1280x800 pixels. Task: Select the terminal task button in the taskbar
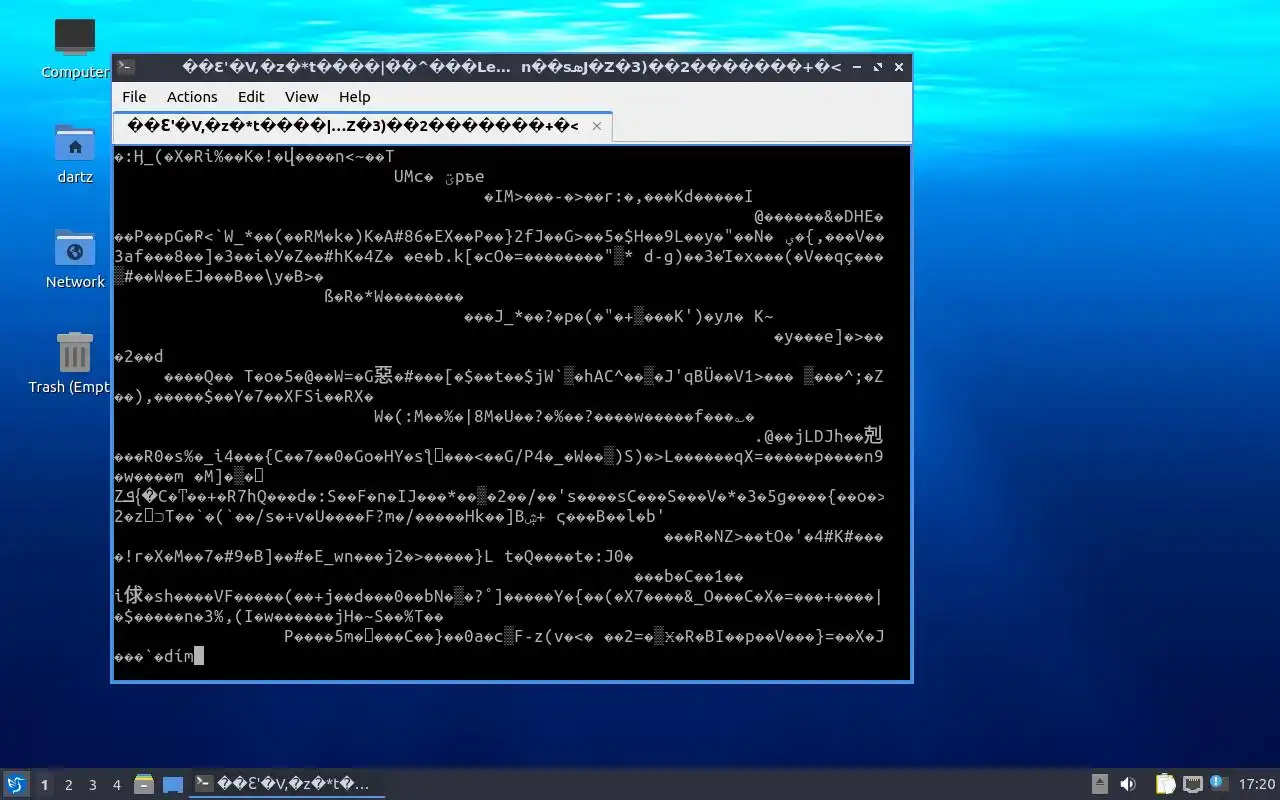[x=287, y=784]
